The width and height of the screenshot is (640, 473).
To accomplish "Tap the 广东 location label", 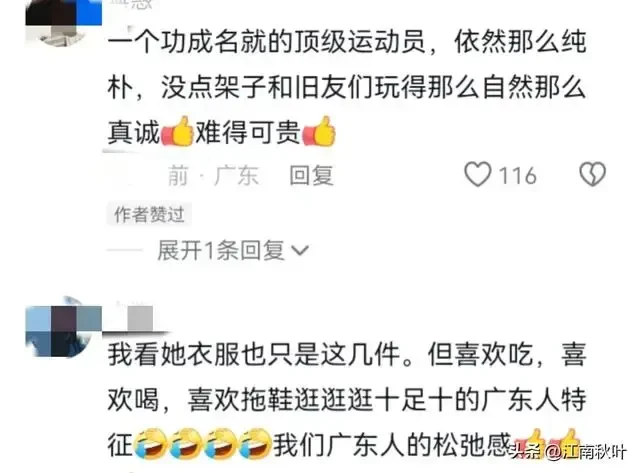I will pos(236,175).
